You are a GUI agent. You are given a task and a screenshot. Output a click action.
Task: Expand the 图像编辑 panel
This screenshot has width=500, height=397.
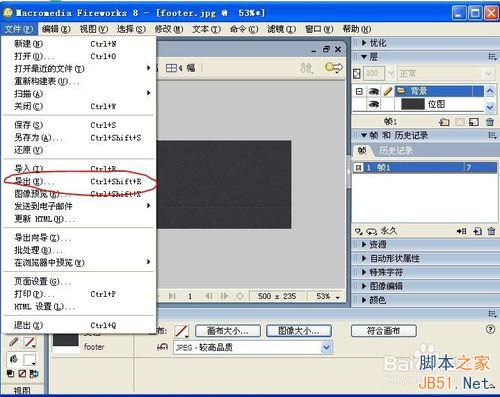(x=364, y=286)
